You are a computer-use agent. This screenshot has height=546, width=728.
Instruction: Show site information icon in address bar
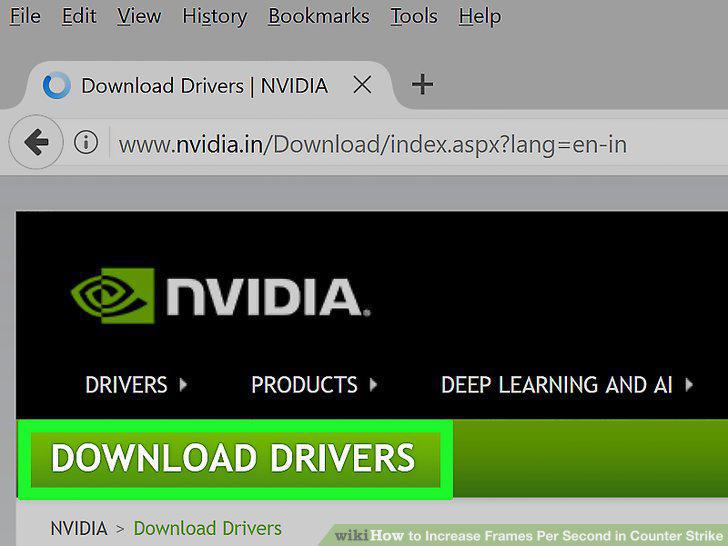point(86,142)
